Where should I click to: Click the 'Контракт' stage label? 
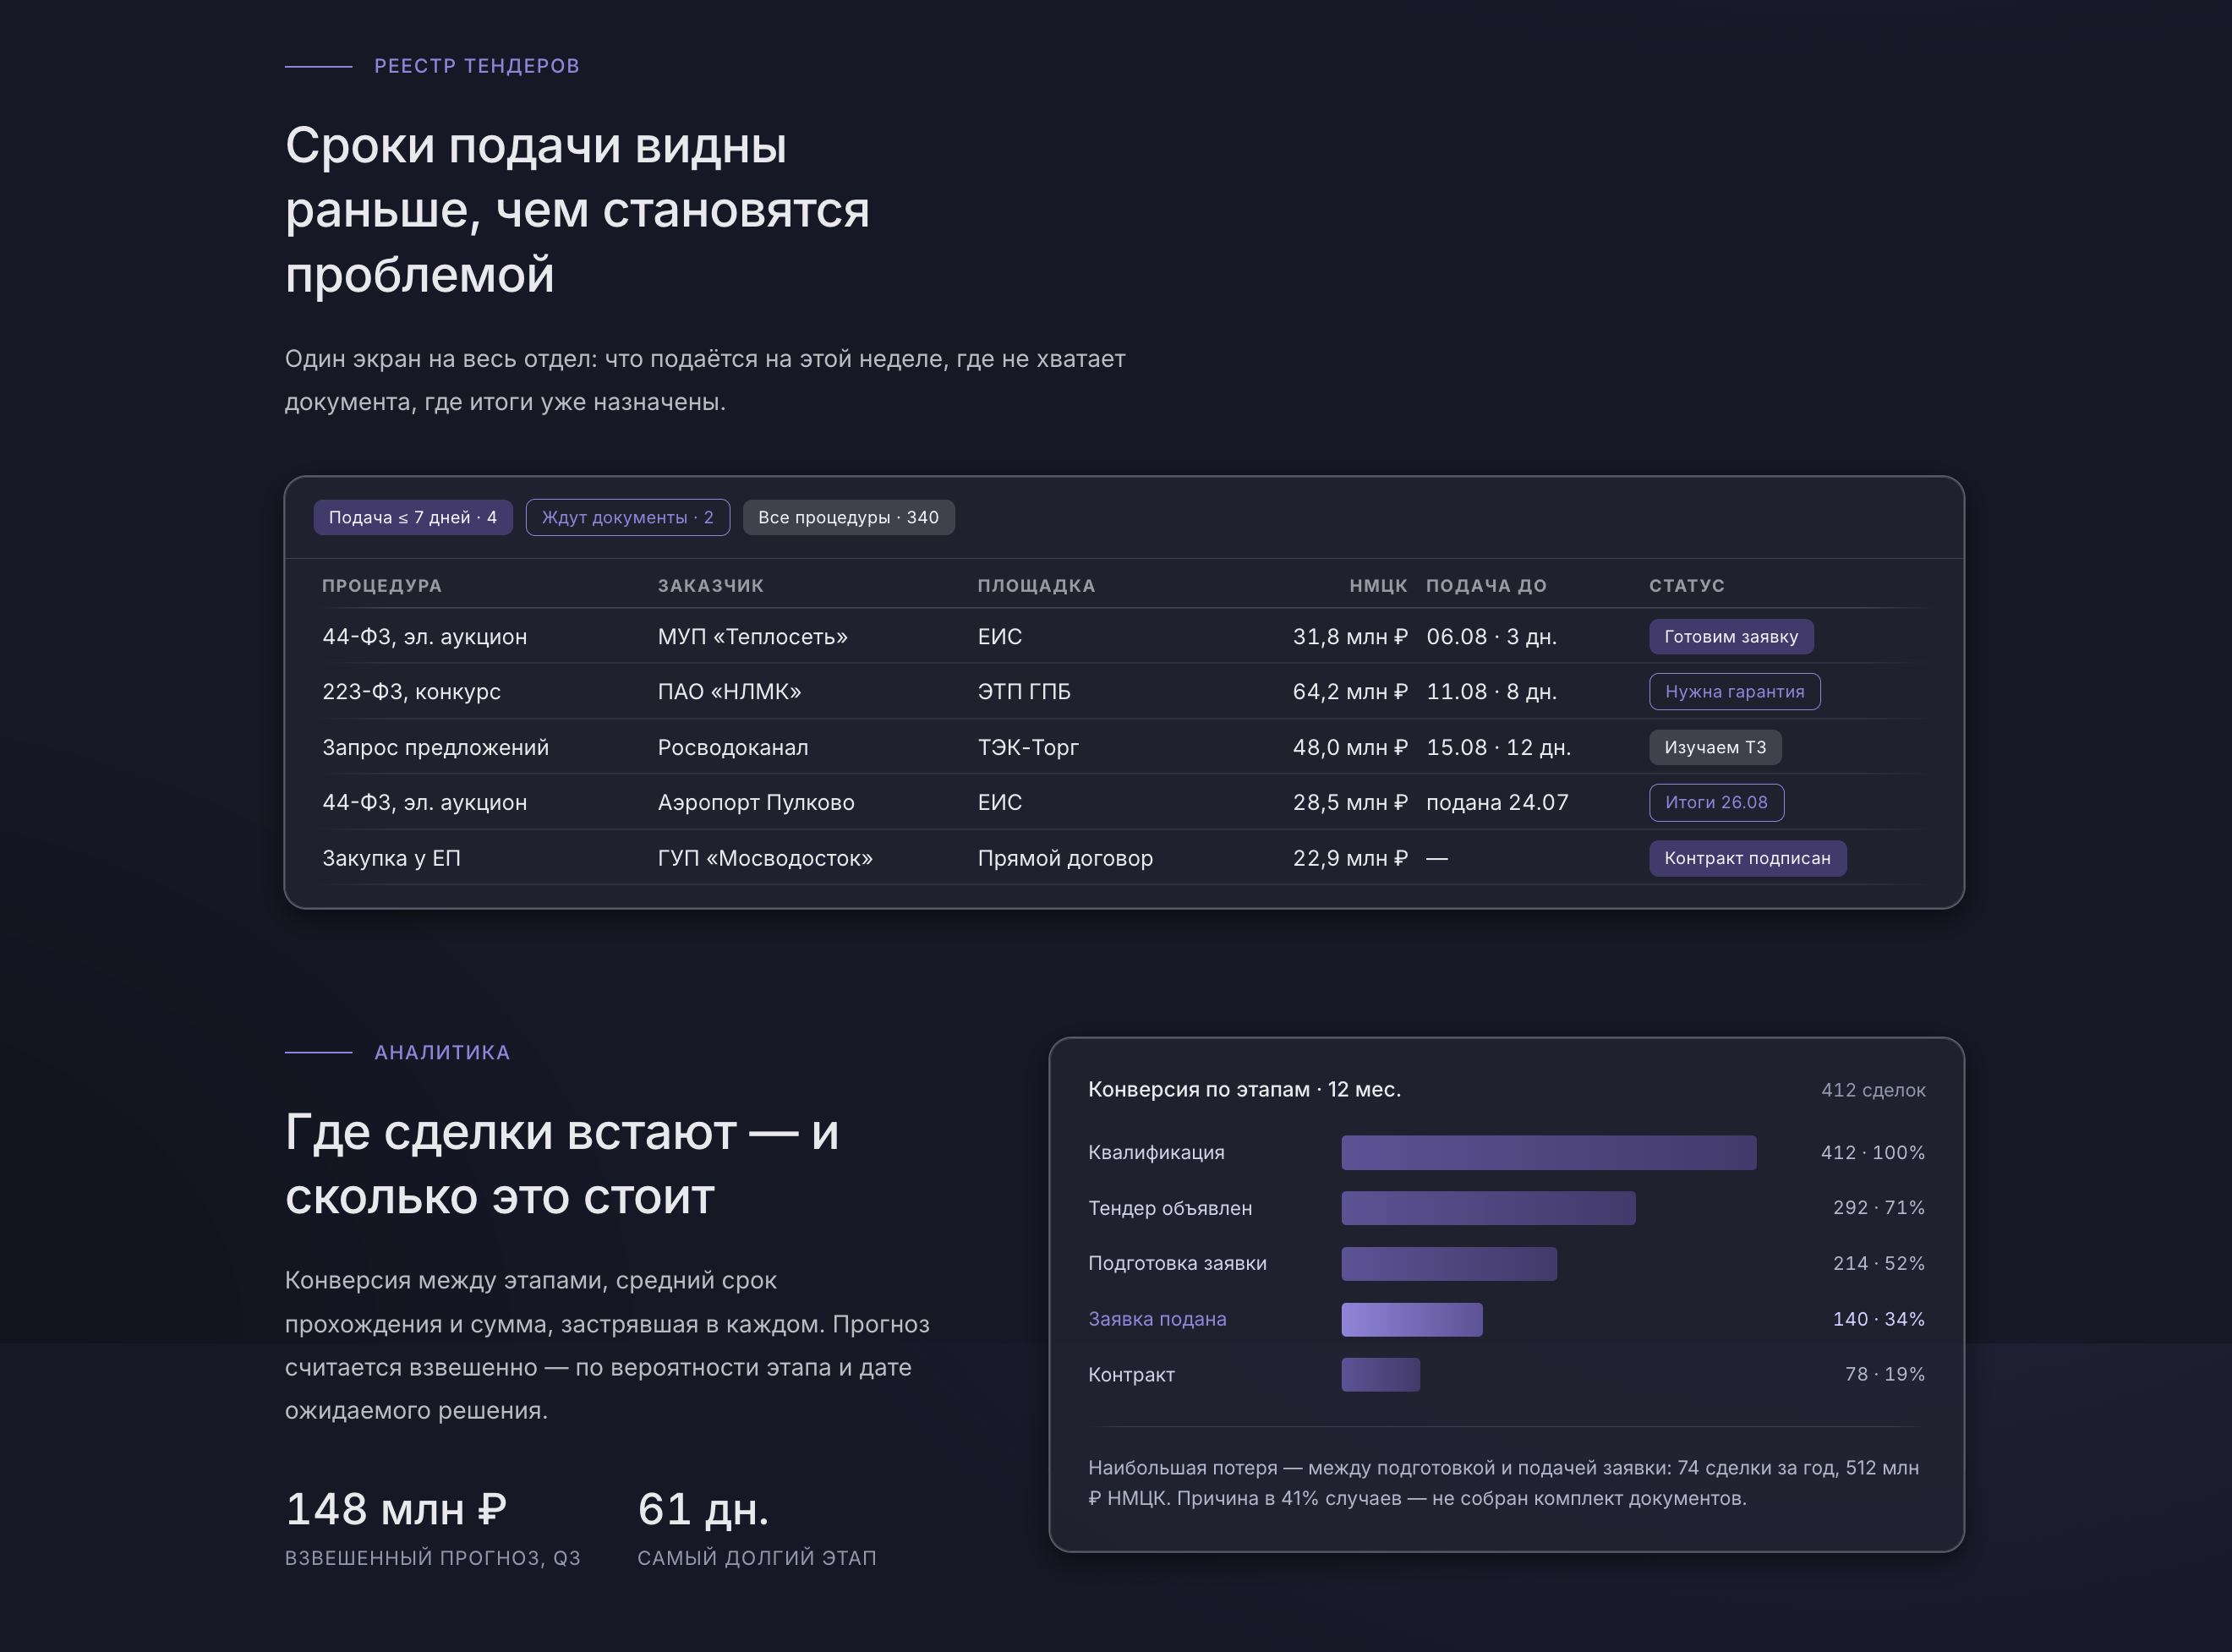[x=1131, y=1374]
